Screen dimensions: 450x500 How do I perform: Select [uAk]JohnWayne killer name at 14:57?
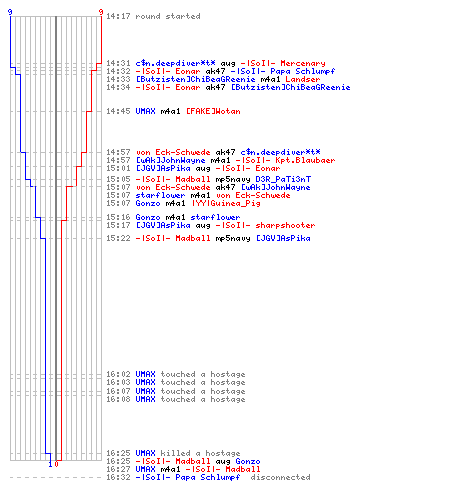pyautogui.click(x=170, y=160)
